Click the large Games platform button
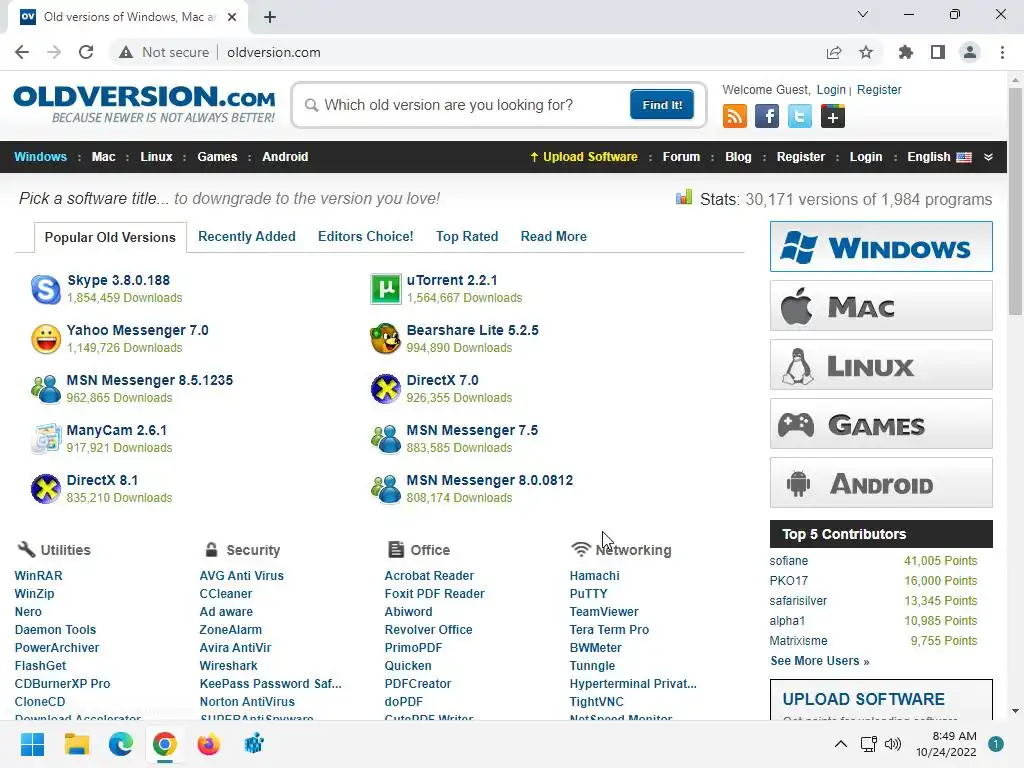 coord(881,424)
